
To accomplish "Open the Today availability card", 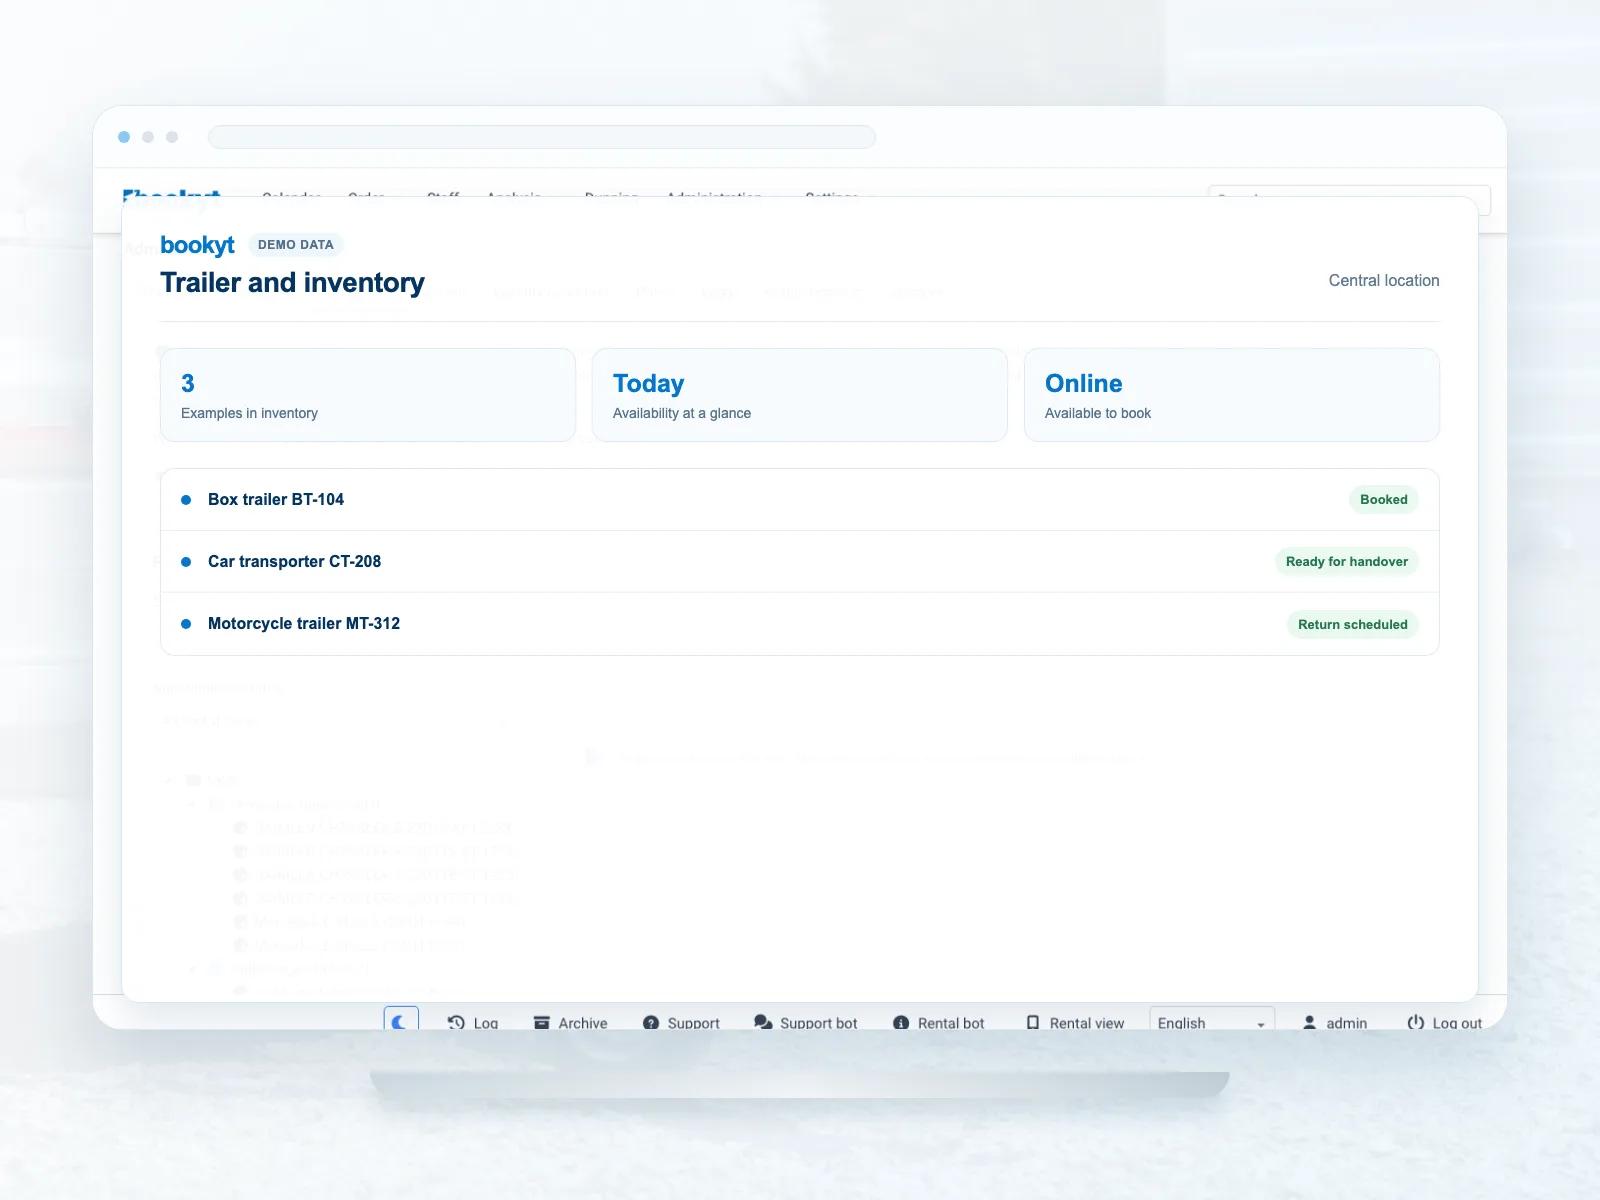I will pos(800,395).
